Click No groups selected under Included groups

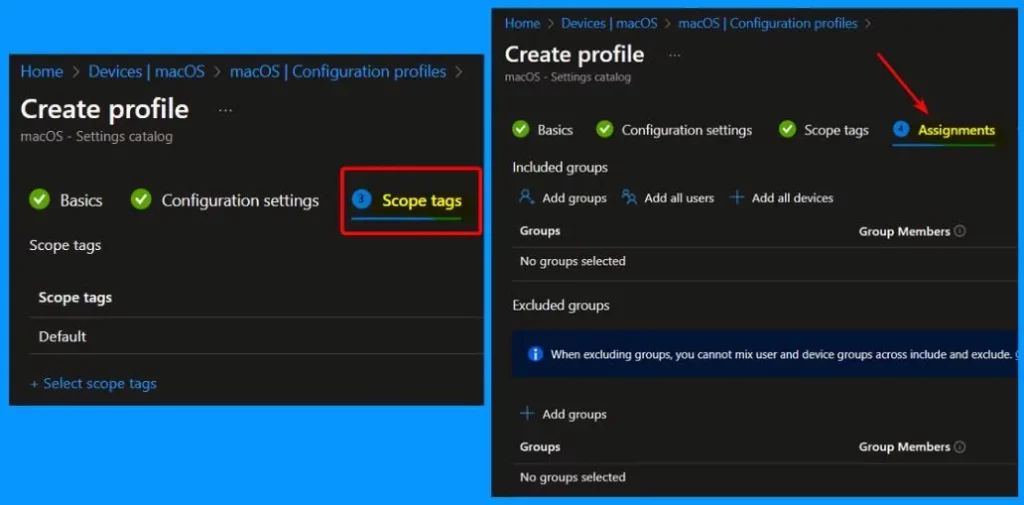tap(573, 261)
